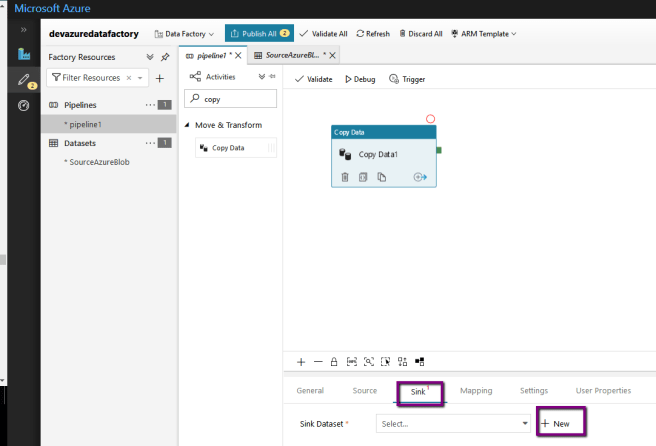Open the Sink Dataset dropdown
This screenshot has width=656, height=446.
click(454, 423)
